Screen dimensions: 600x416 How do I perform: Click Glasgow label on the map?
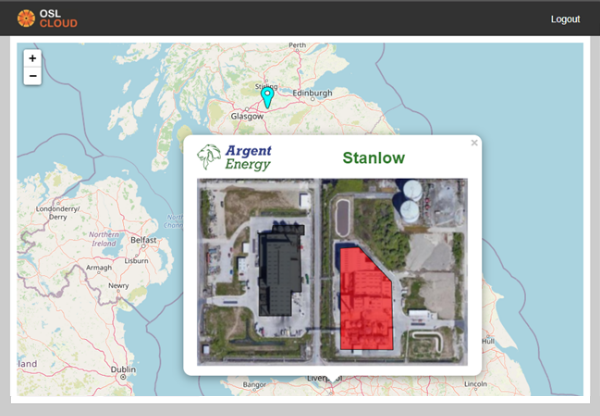coord(247,116)
